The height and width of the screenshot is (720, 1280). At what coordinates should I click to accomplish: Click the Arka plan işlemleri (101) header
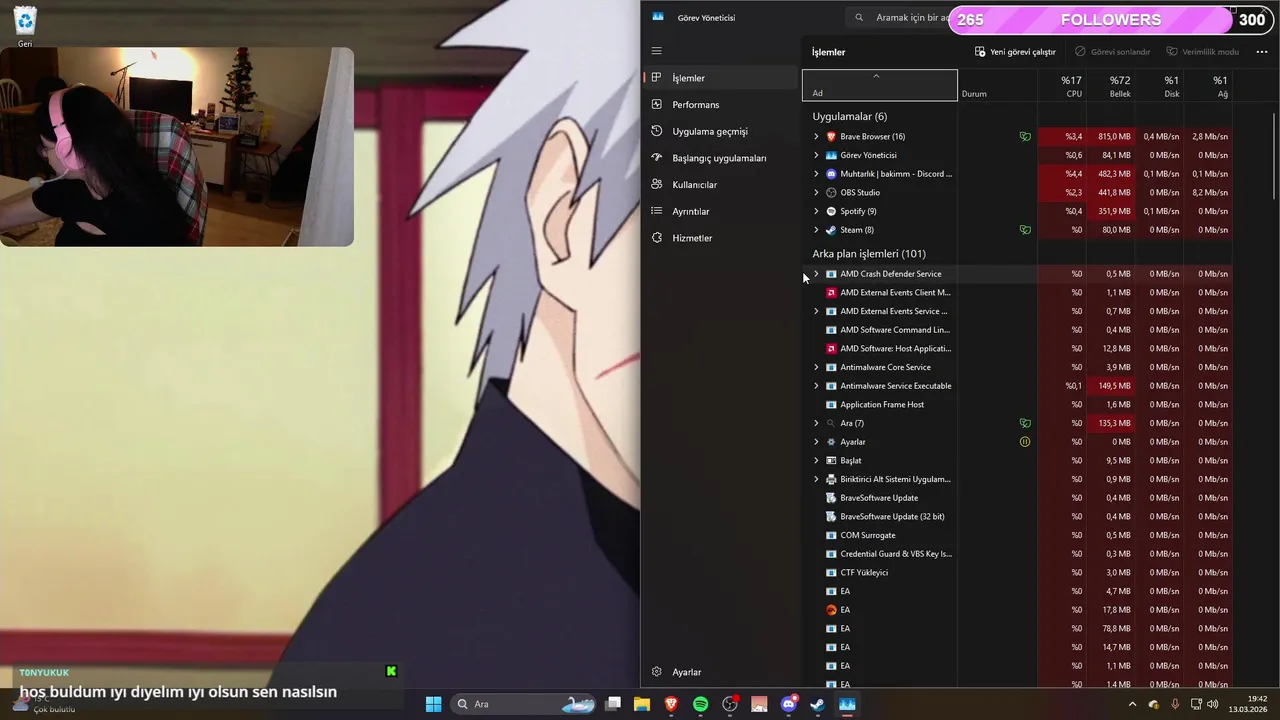(869, 254)
